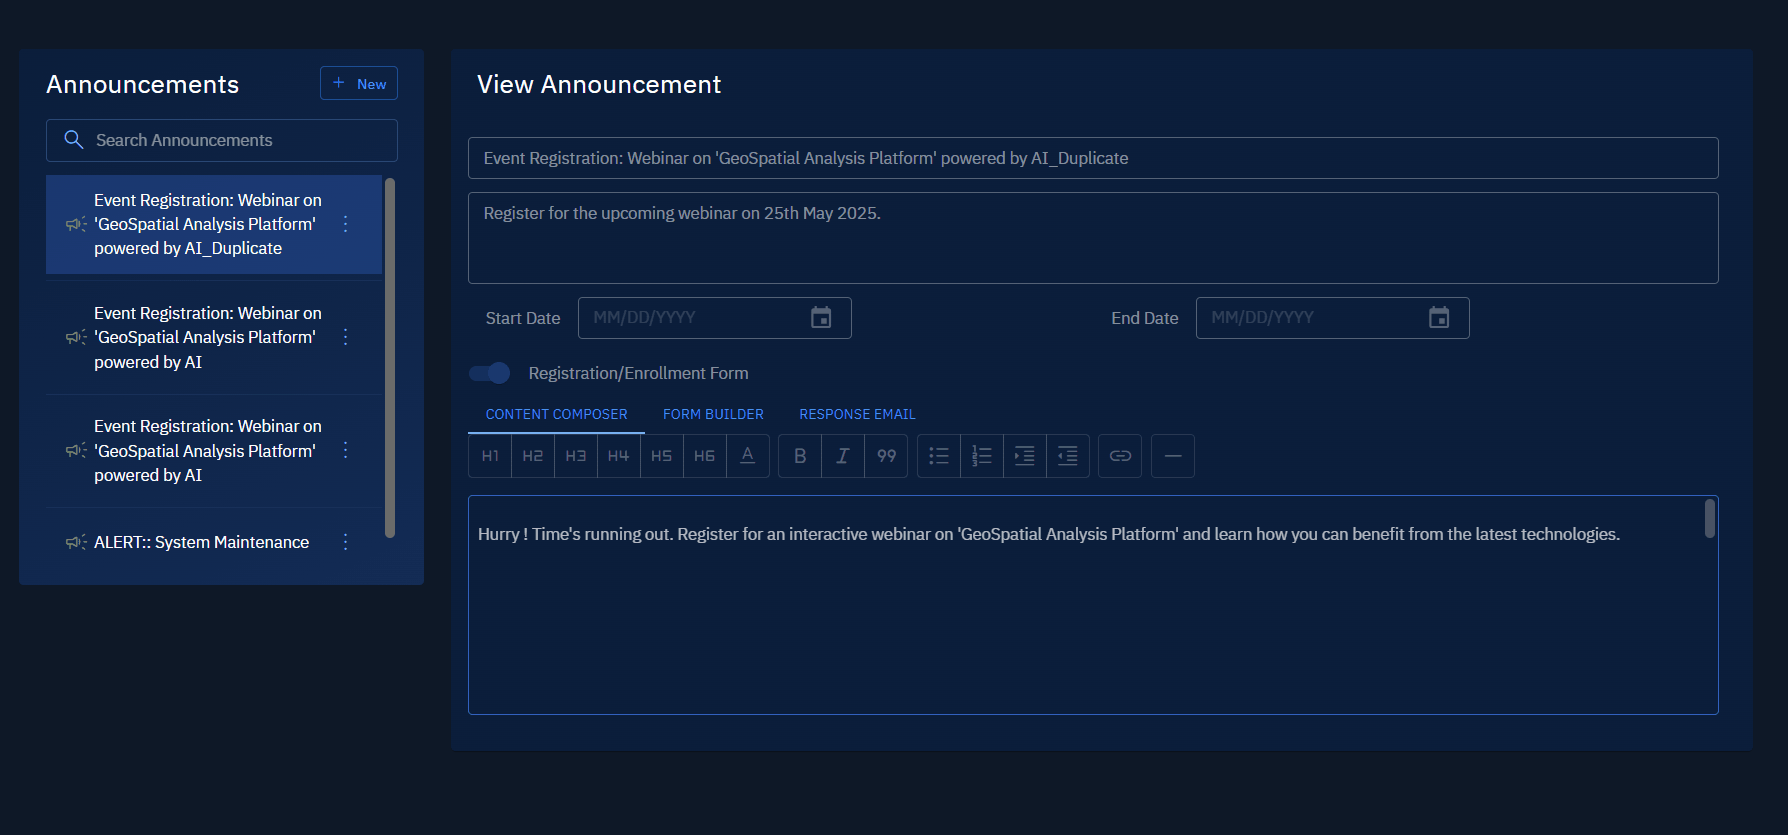This screenshot has width=1788, height=835.
Task: Insert a horizontal rule
Action: 1173,456
